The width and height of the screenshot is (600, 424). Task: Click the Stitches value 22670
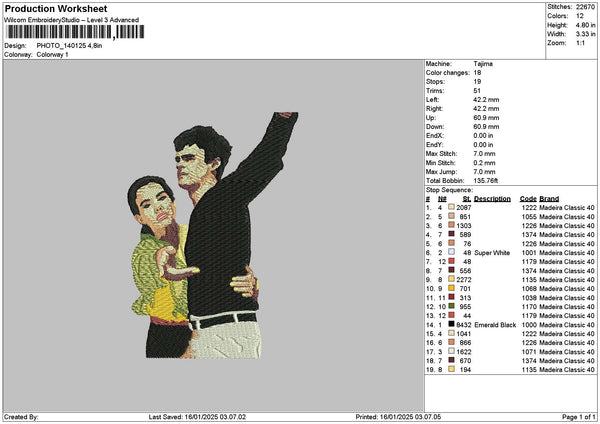tap(585, 7)
